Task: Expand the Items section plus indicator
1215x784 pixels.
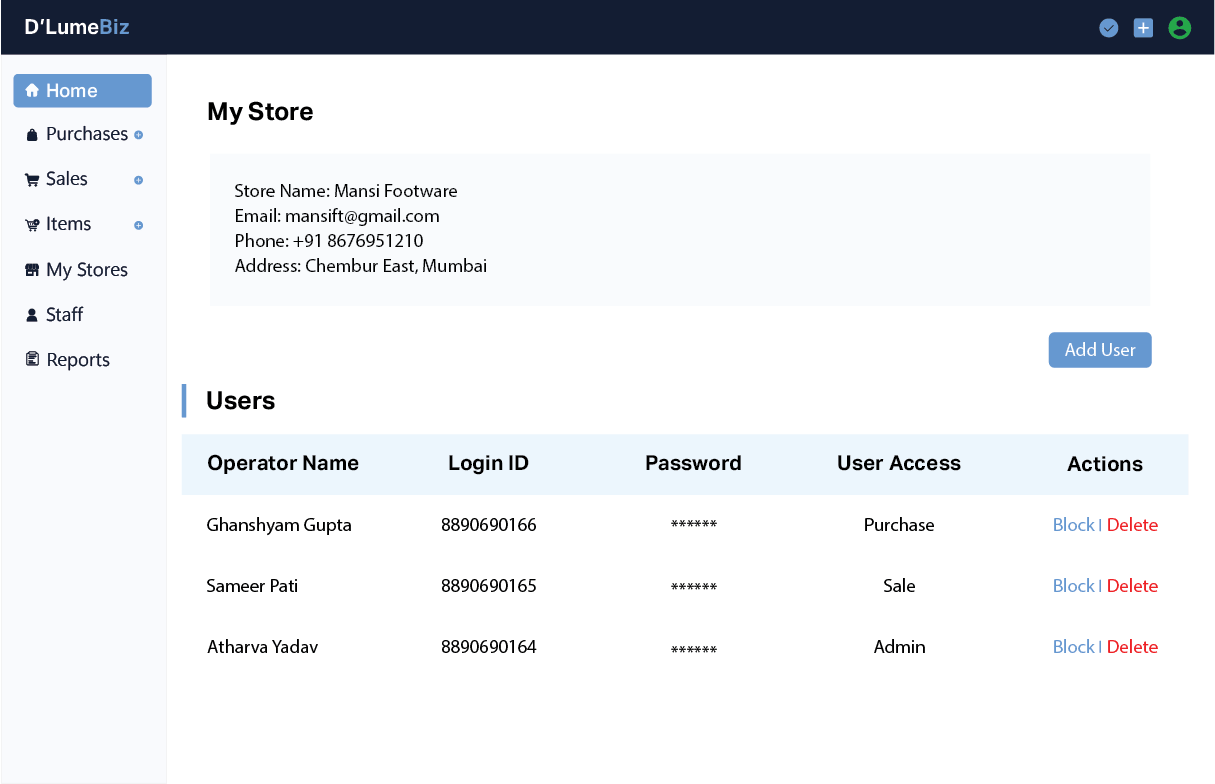Action: coord(138,225)
